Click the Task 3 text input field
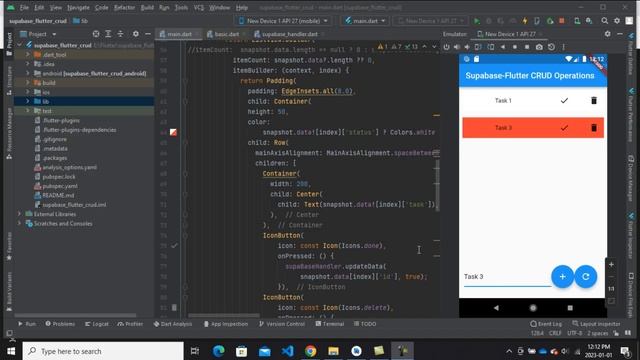640x360 pixels. 507,277
